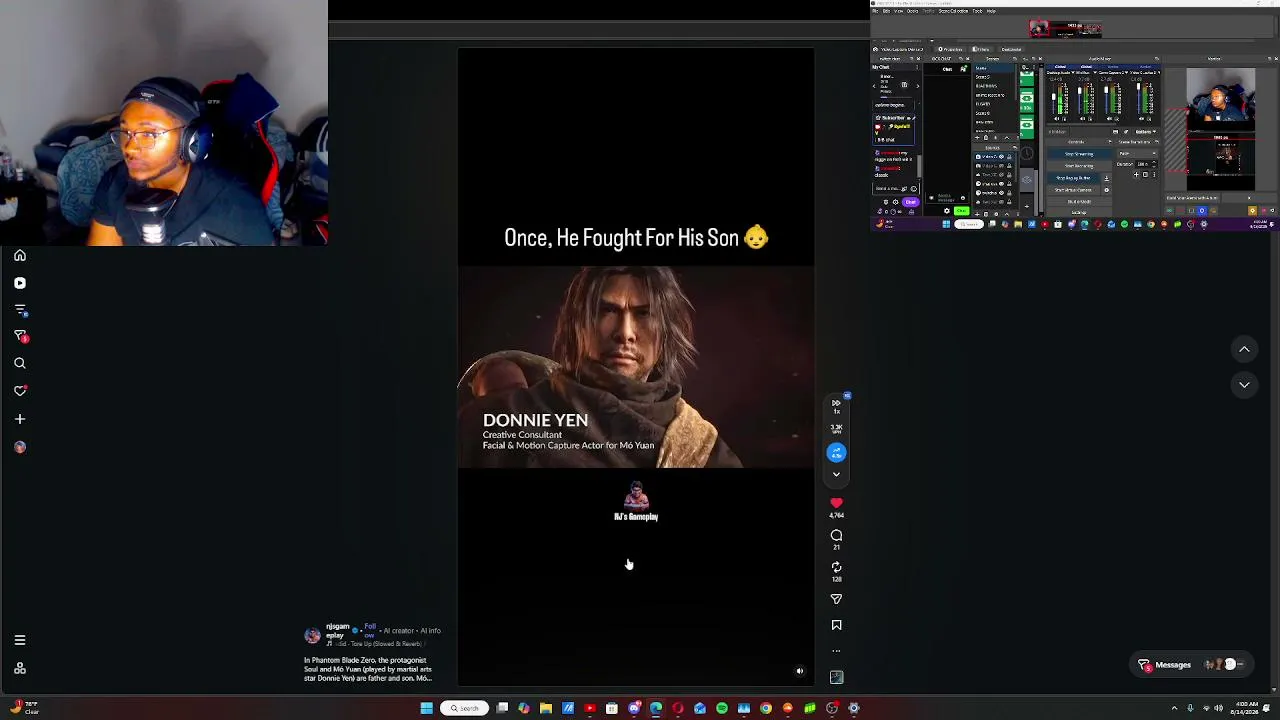Share the video with the arrow icon
The width and height of the screenshot is (1280, 720).
pos(836,599)
